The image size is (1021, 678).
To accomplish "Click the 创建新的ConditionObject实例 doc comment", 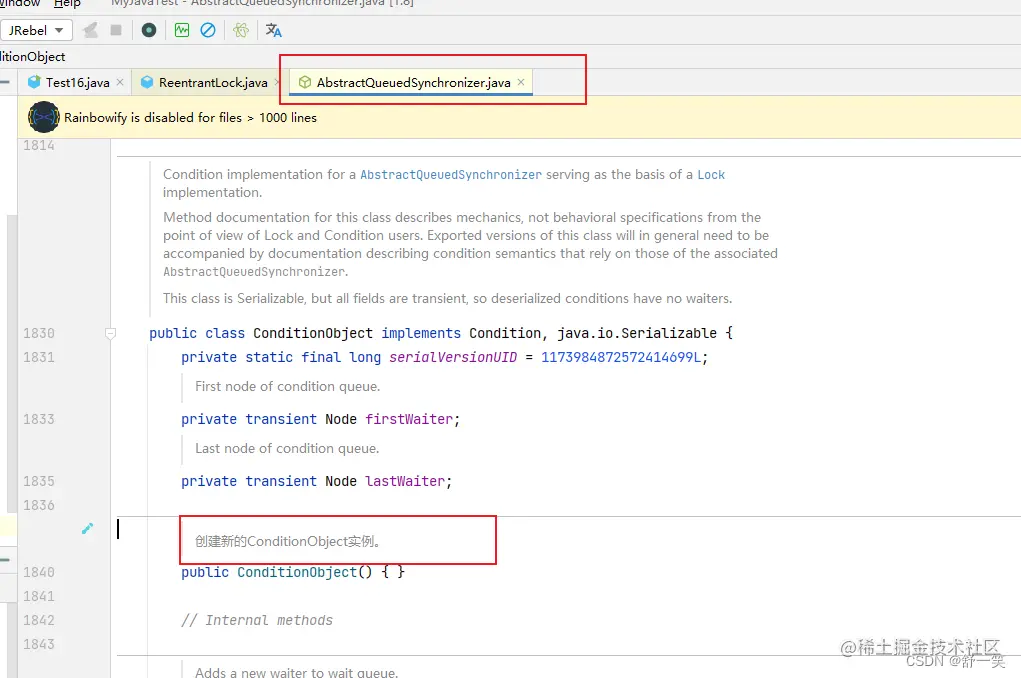I will pyautogui.click(x=288, y=541).
